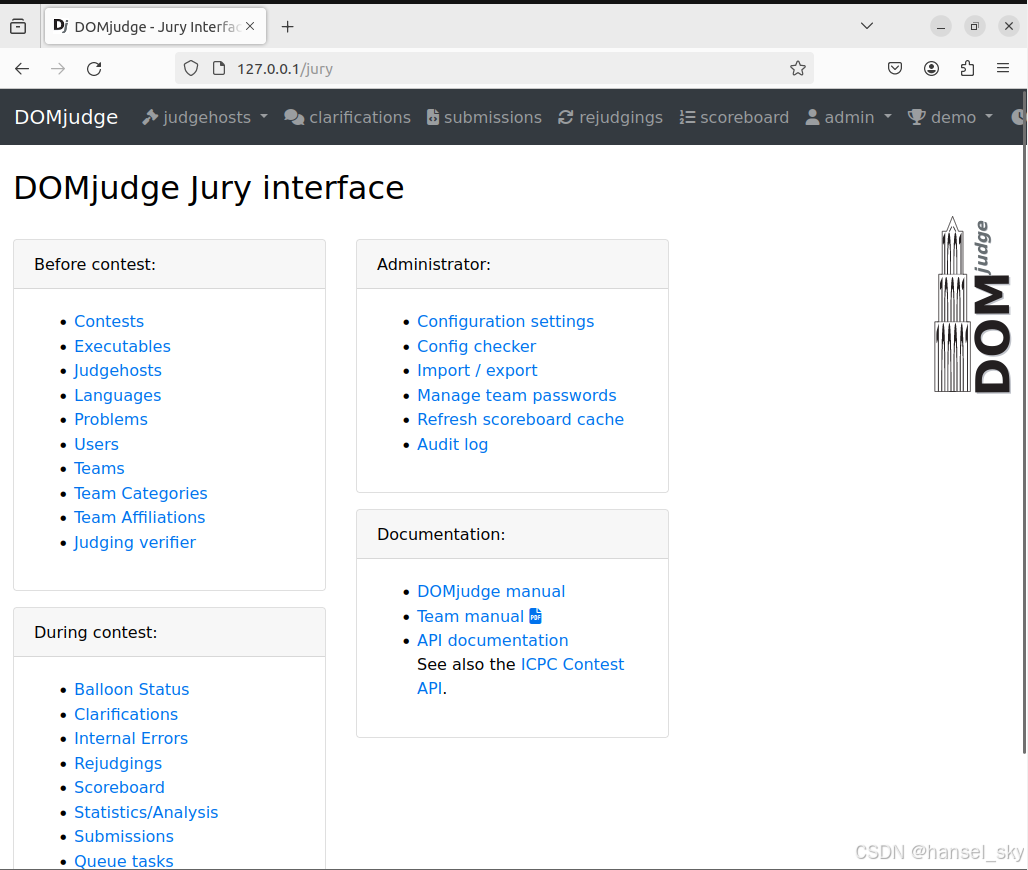
Task: Open Configuration settings
Action: point(505,321)
